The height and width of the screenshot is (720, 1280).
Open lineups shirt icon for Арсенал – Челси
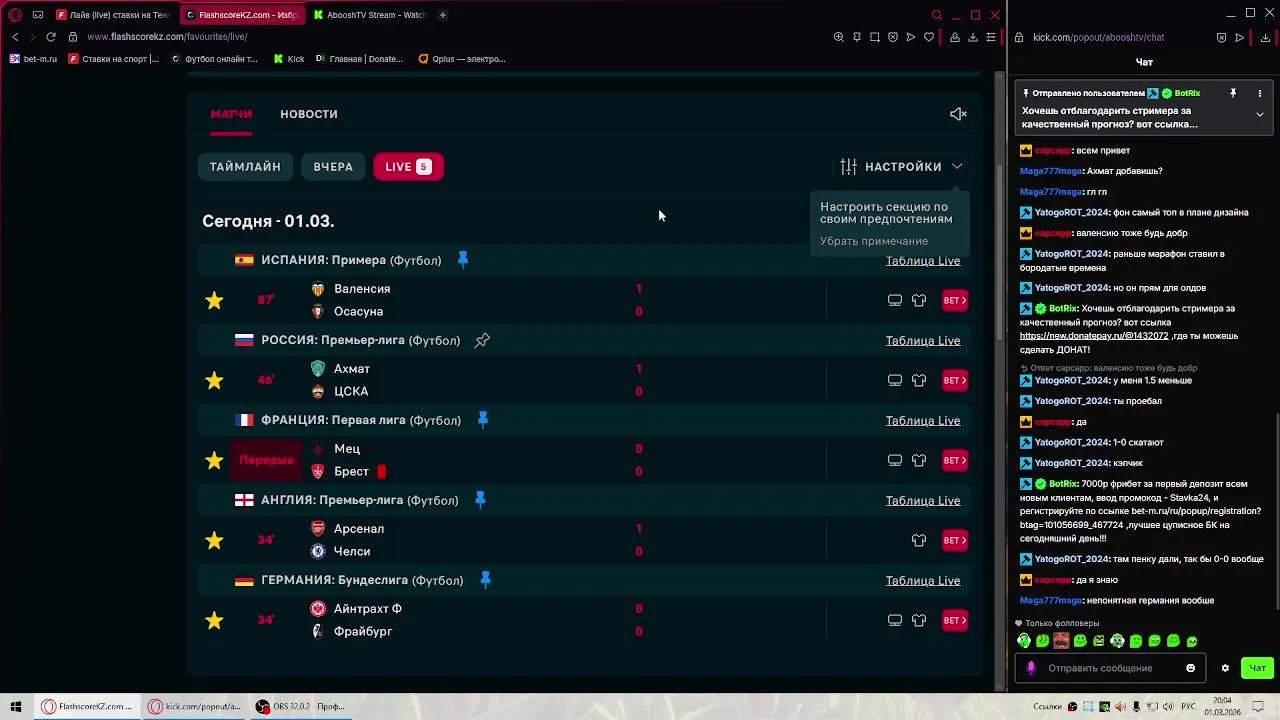[x=919, y=540]
